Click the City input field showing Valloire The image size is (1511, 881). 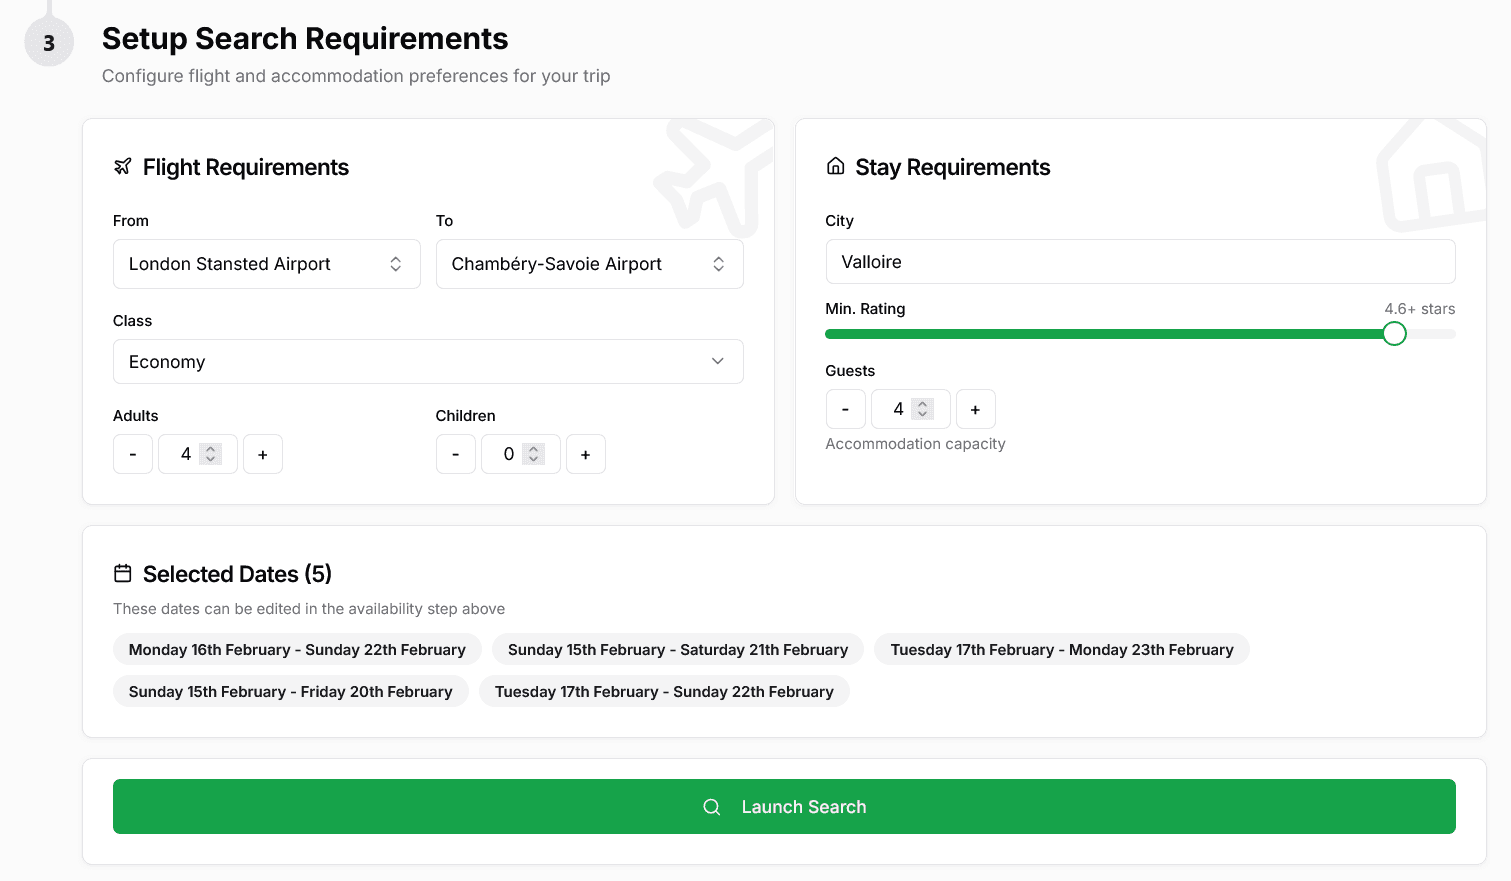point(1140,262)
